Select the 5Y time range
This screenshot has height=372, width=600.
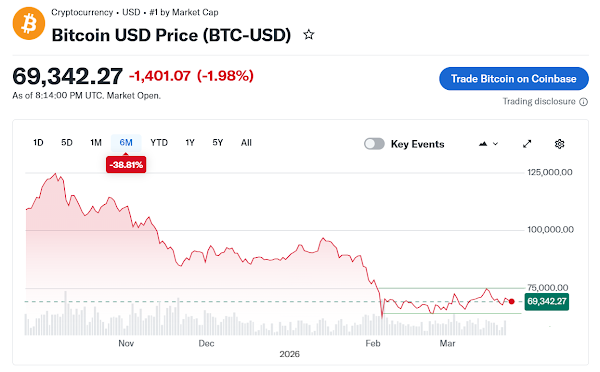pos(217,143)
